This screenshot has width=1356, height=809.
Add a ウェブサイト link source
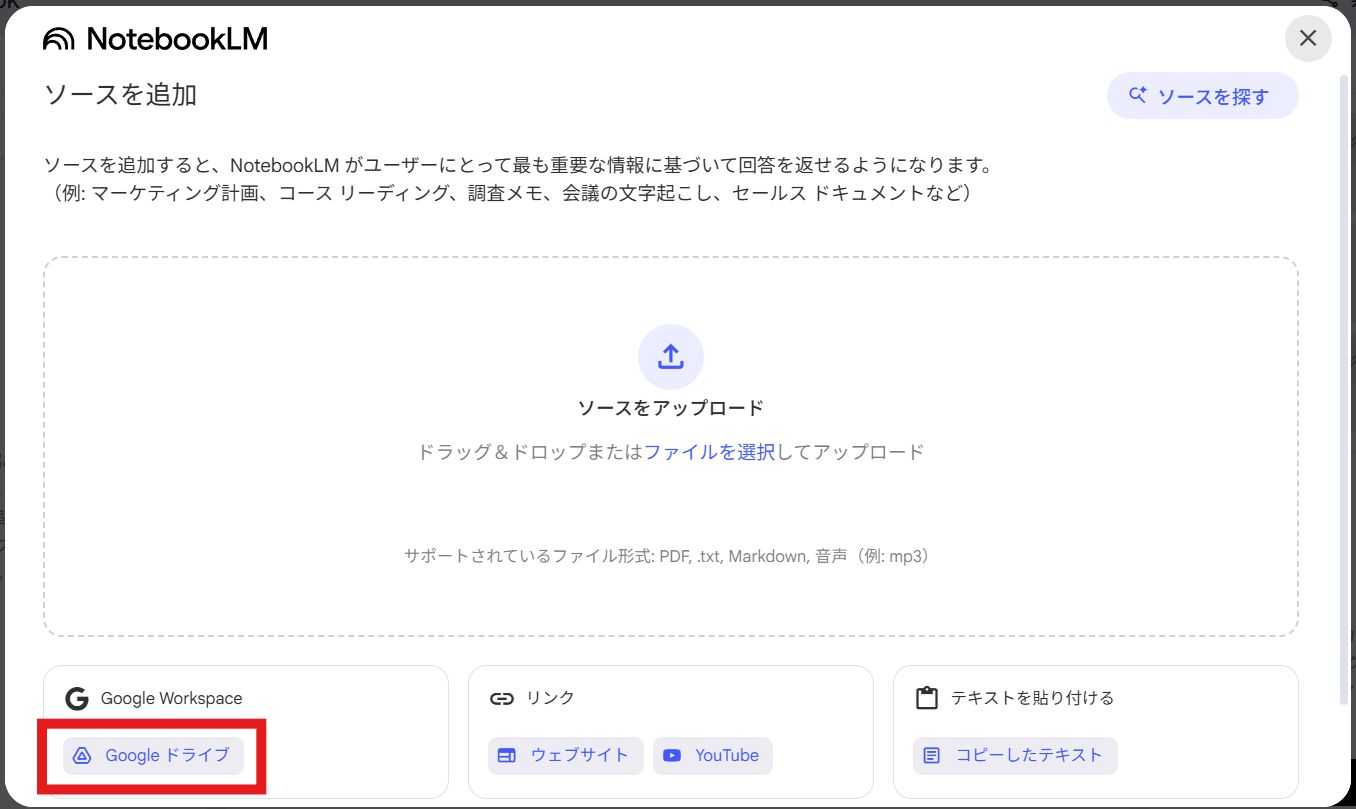[x=565, y=756]
